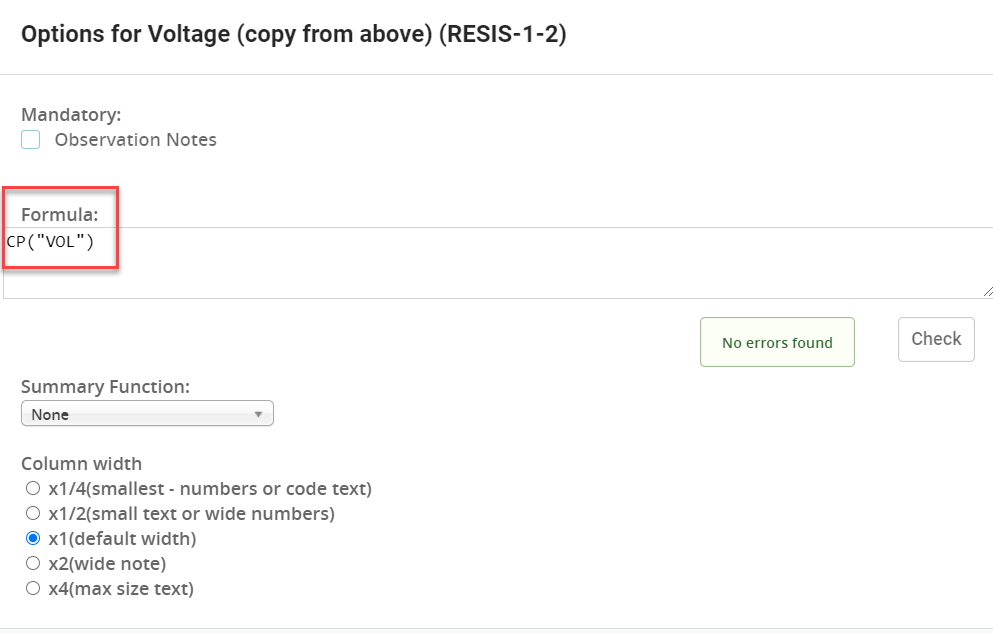Select the x1/2 small text radio button
This screenshot has width=993, height=634.
tap(33, 513)
